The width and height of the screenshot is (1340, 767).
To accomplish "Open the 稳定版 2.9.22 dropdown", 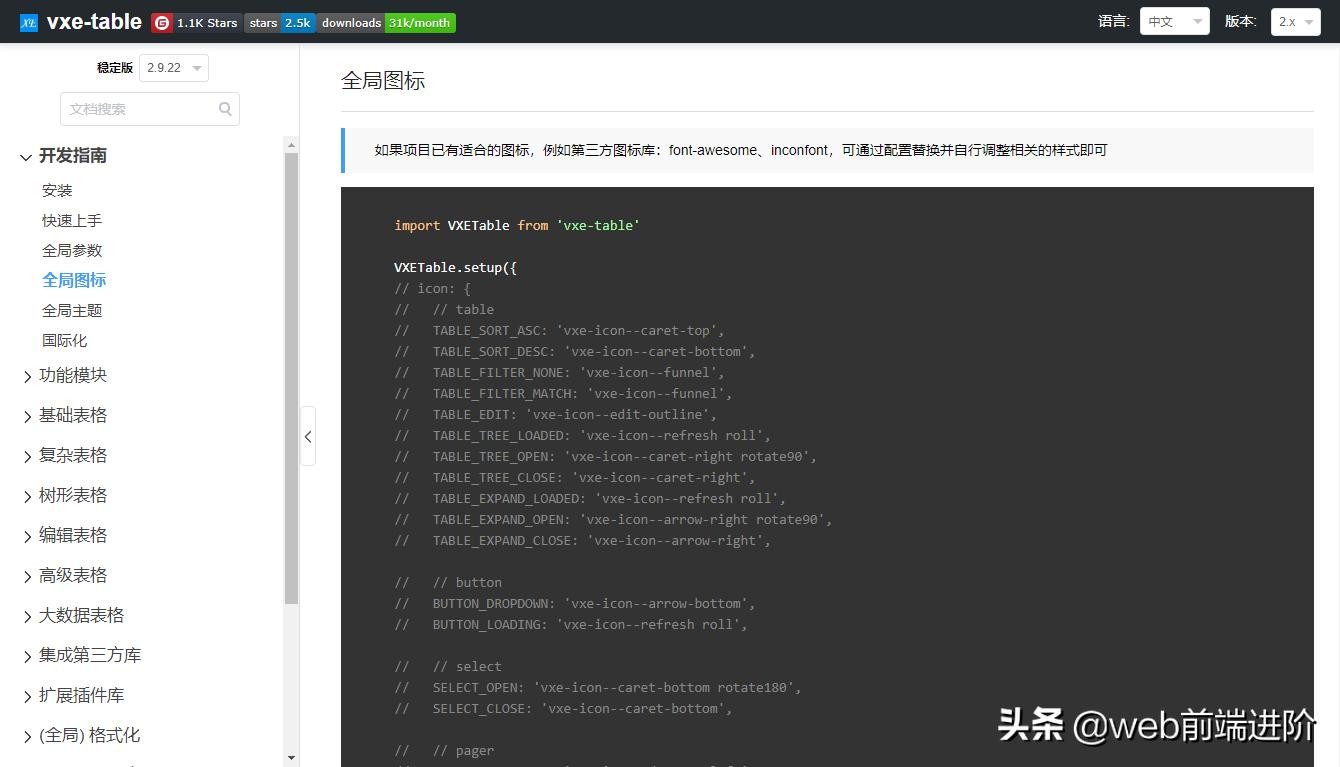I will pyautogui.click(x=174, y=68).
